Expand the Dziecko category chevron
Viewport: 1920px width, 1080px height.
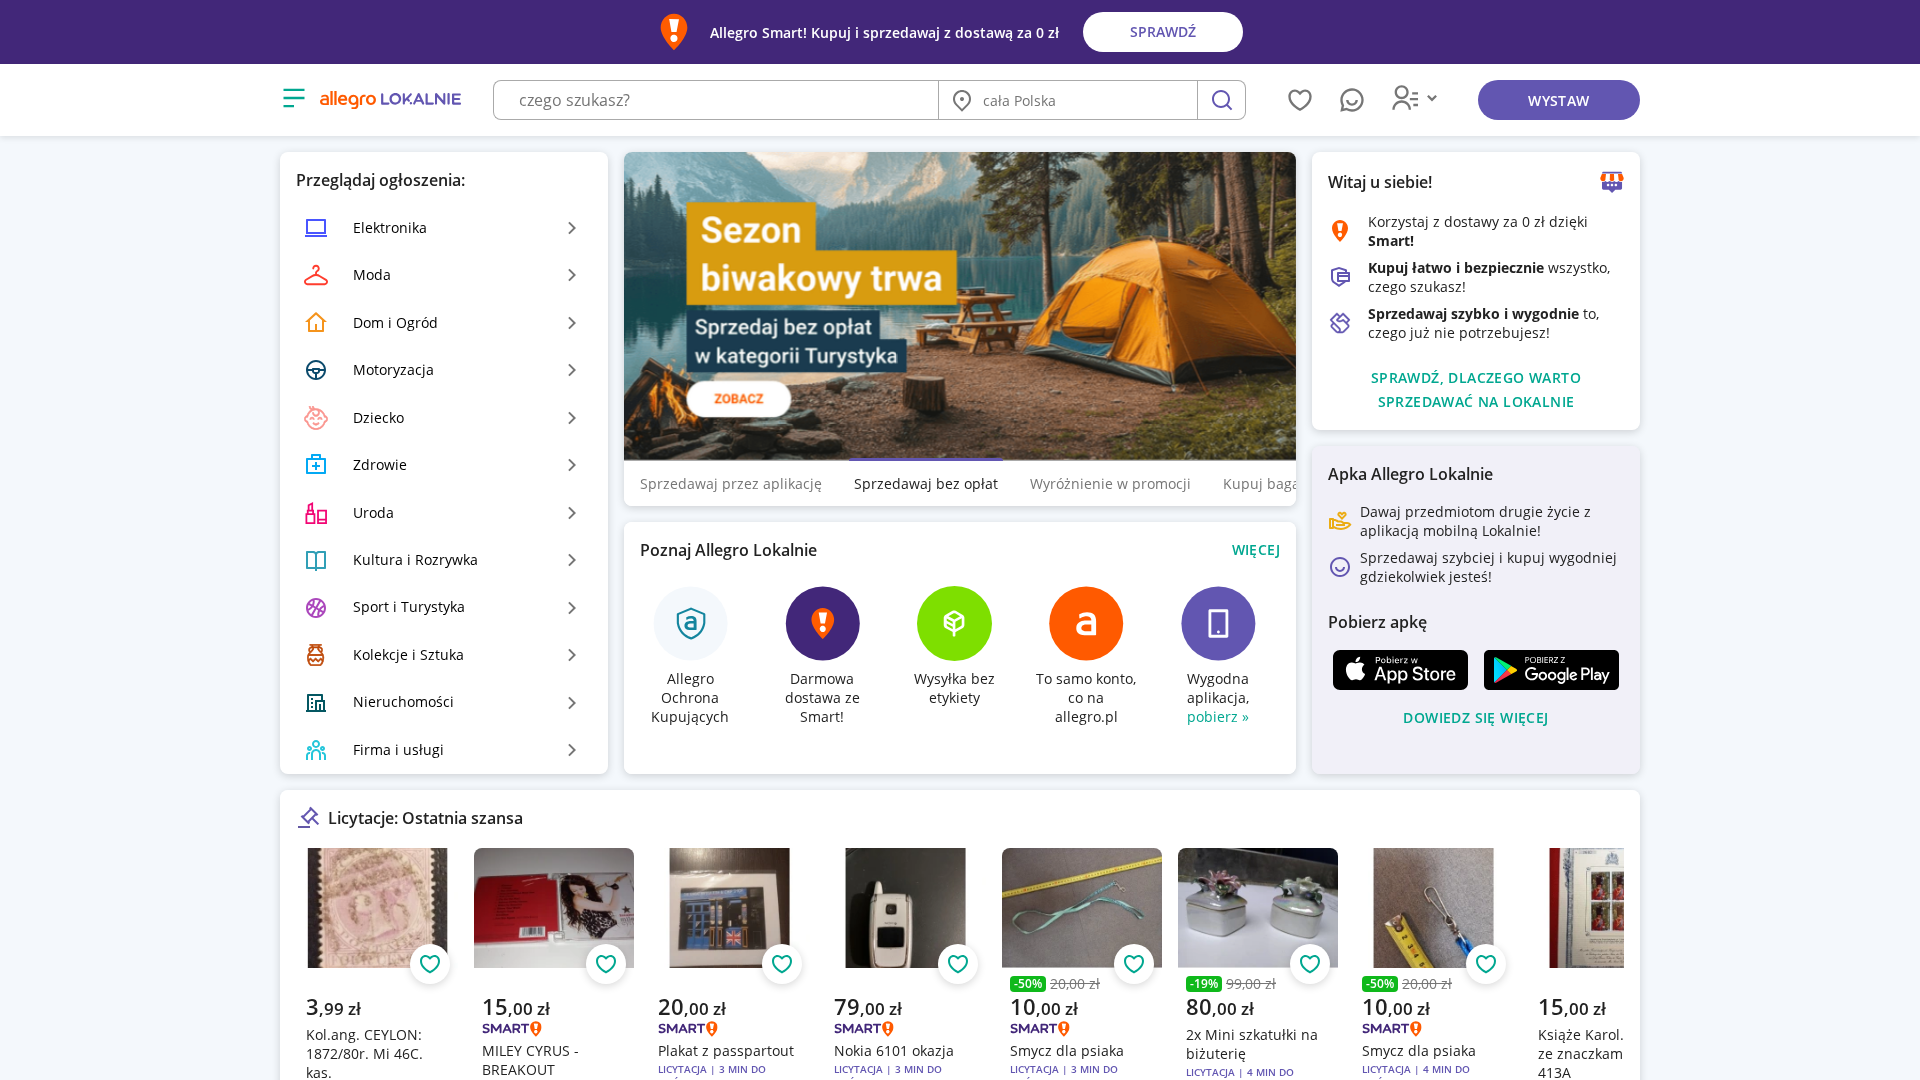(572, 418)
